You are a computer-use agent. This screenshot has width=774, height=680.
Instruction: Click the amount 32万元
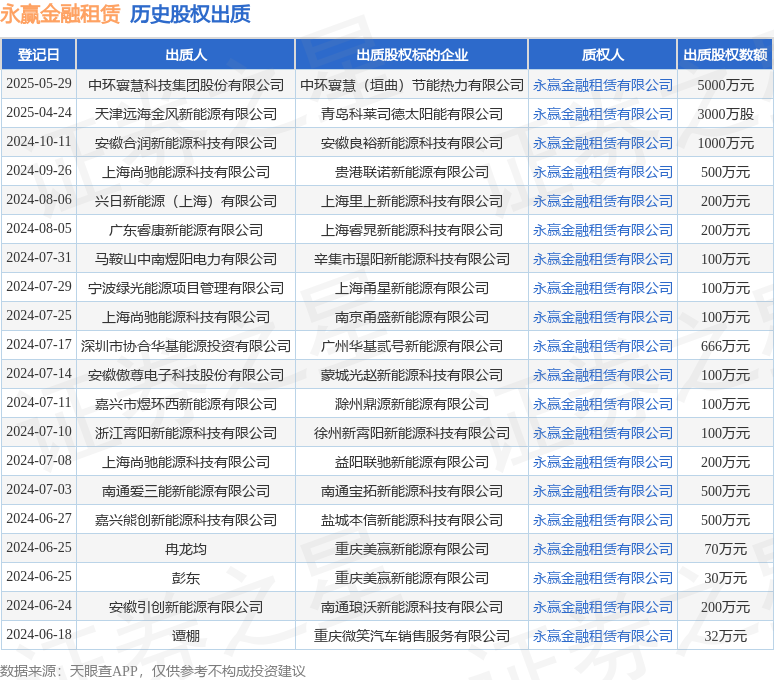tap(725, 636)
